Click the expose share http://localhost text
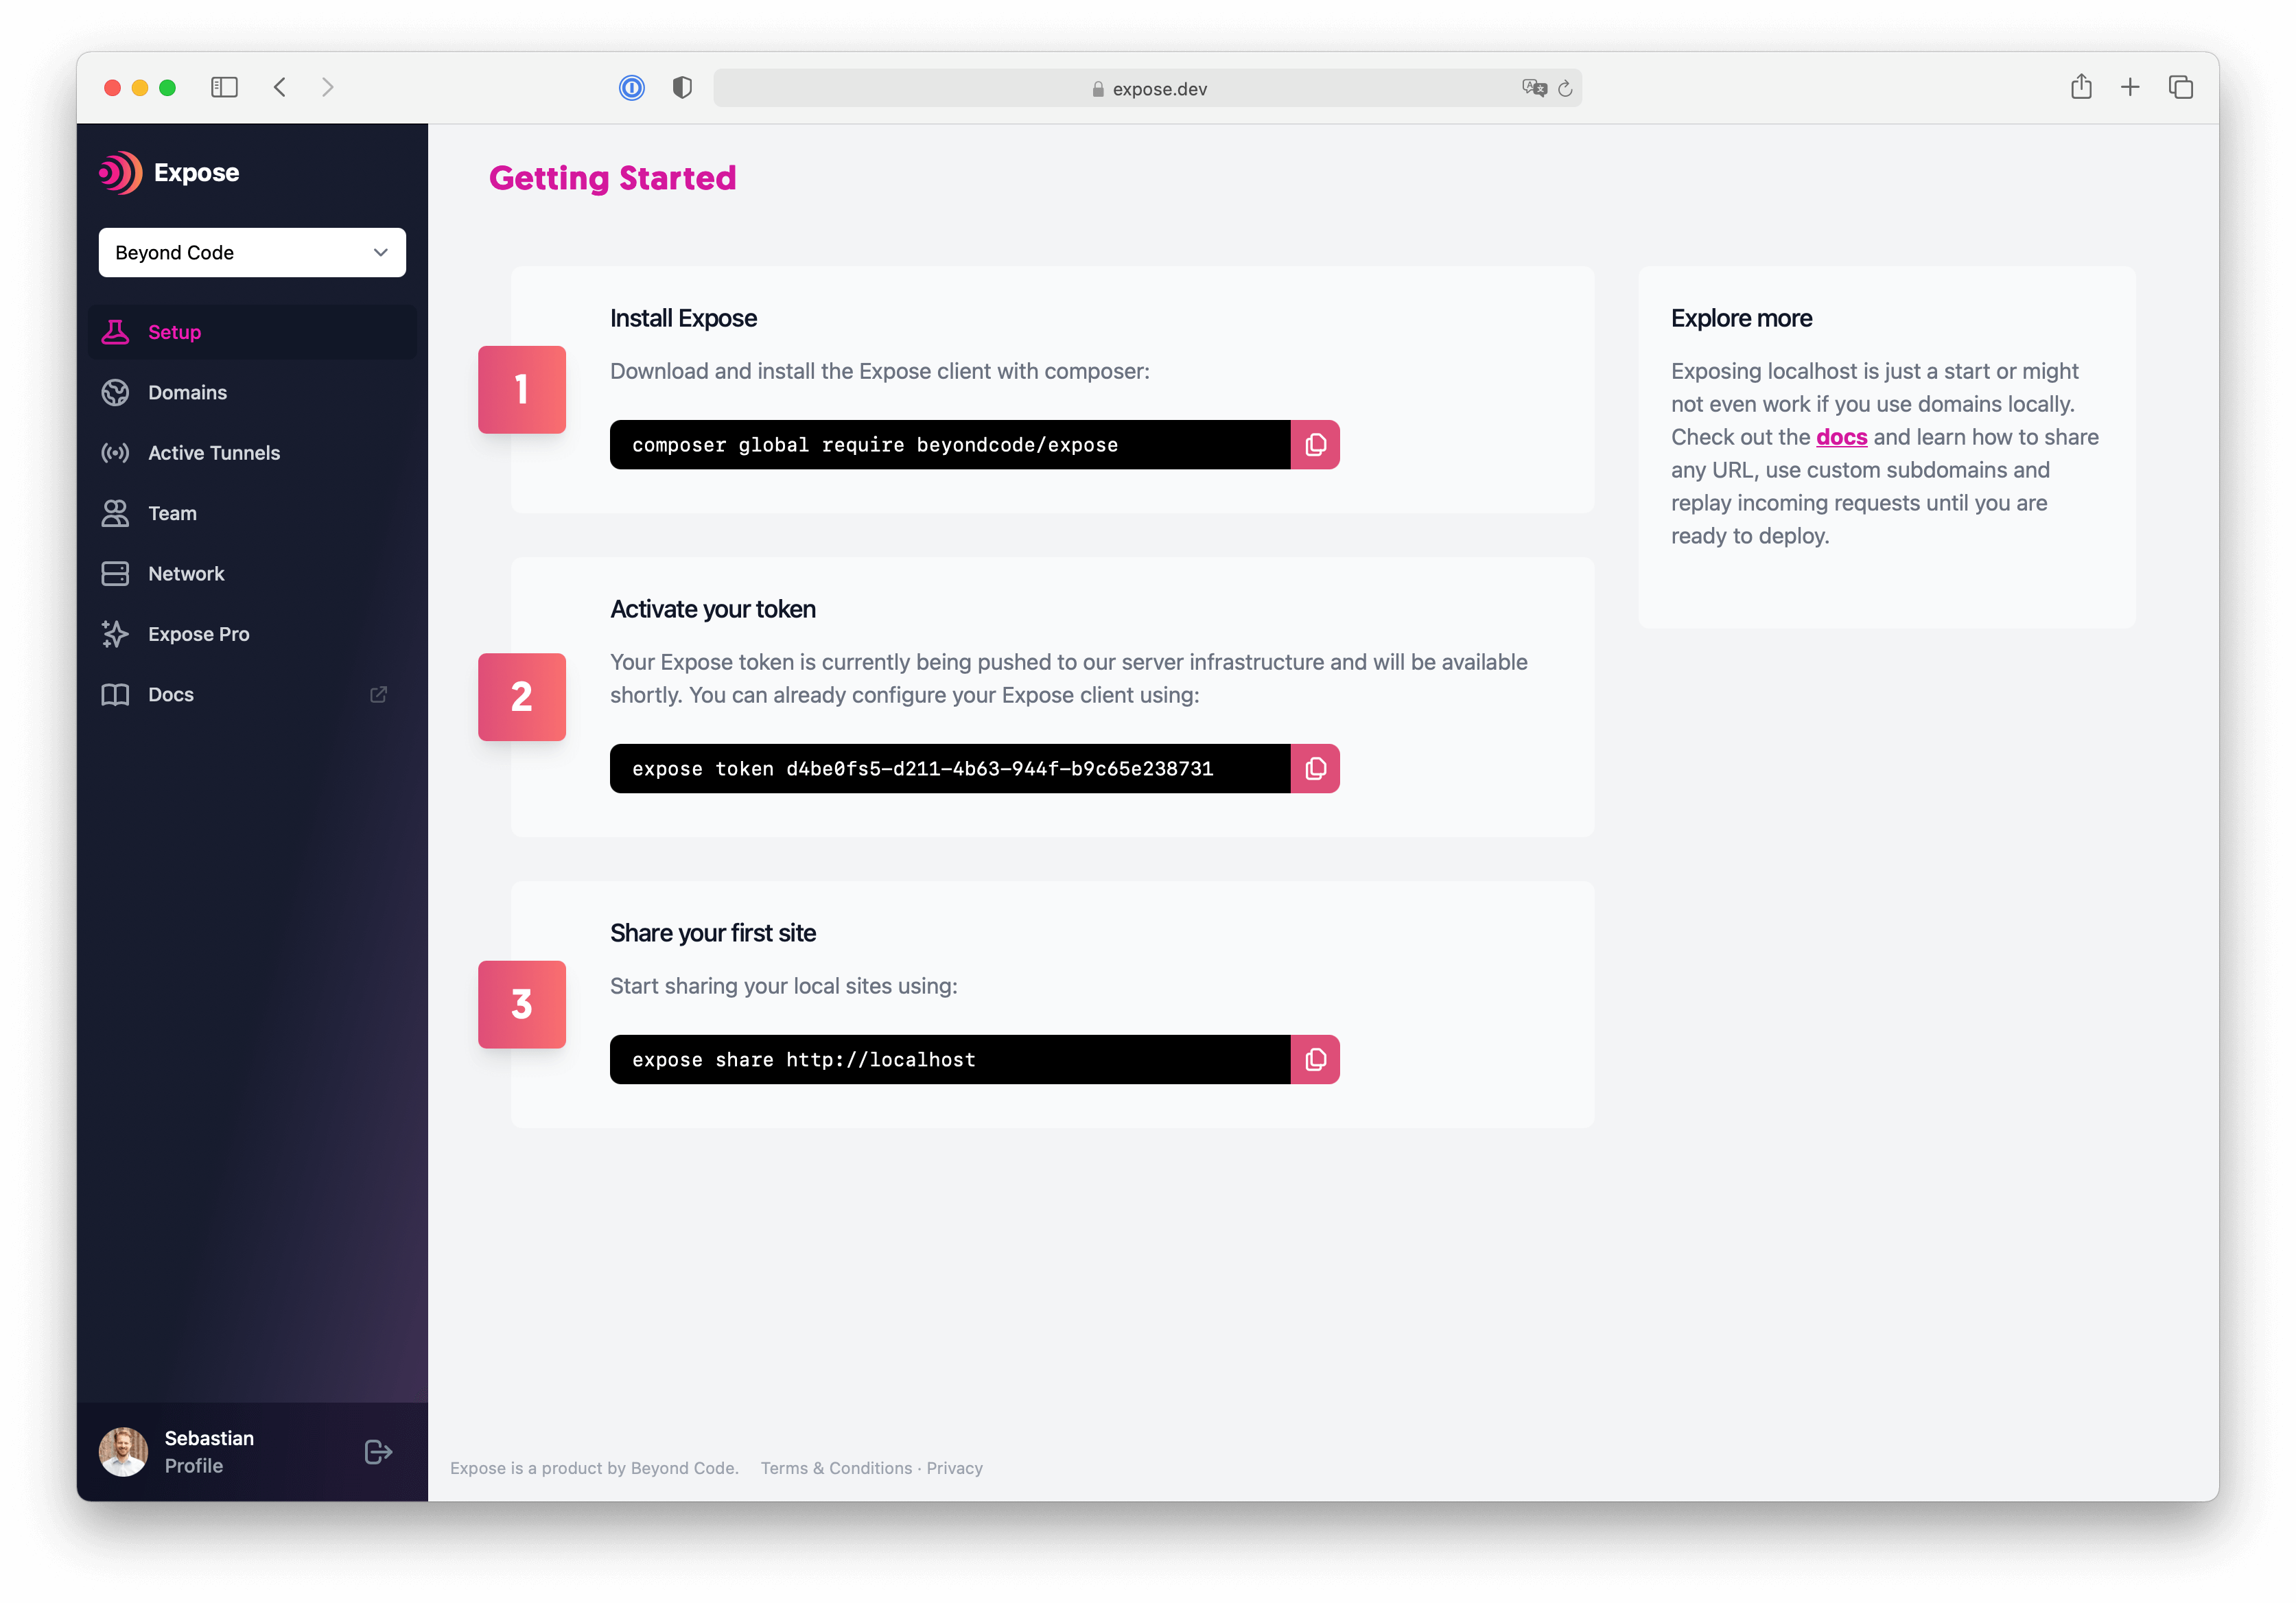Viewport: 2296px width, 1603px height. pyautogui.click(x=803, y=1060)
